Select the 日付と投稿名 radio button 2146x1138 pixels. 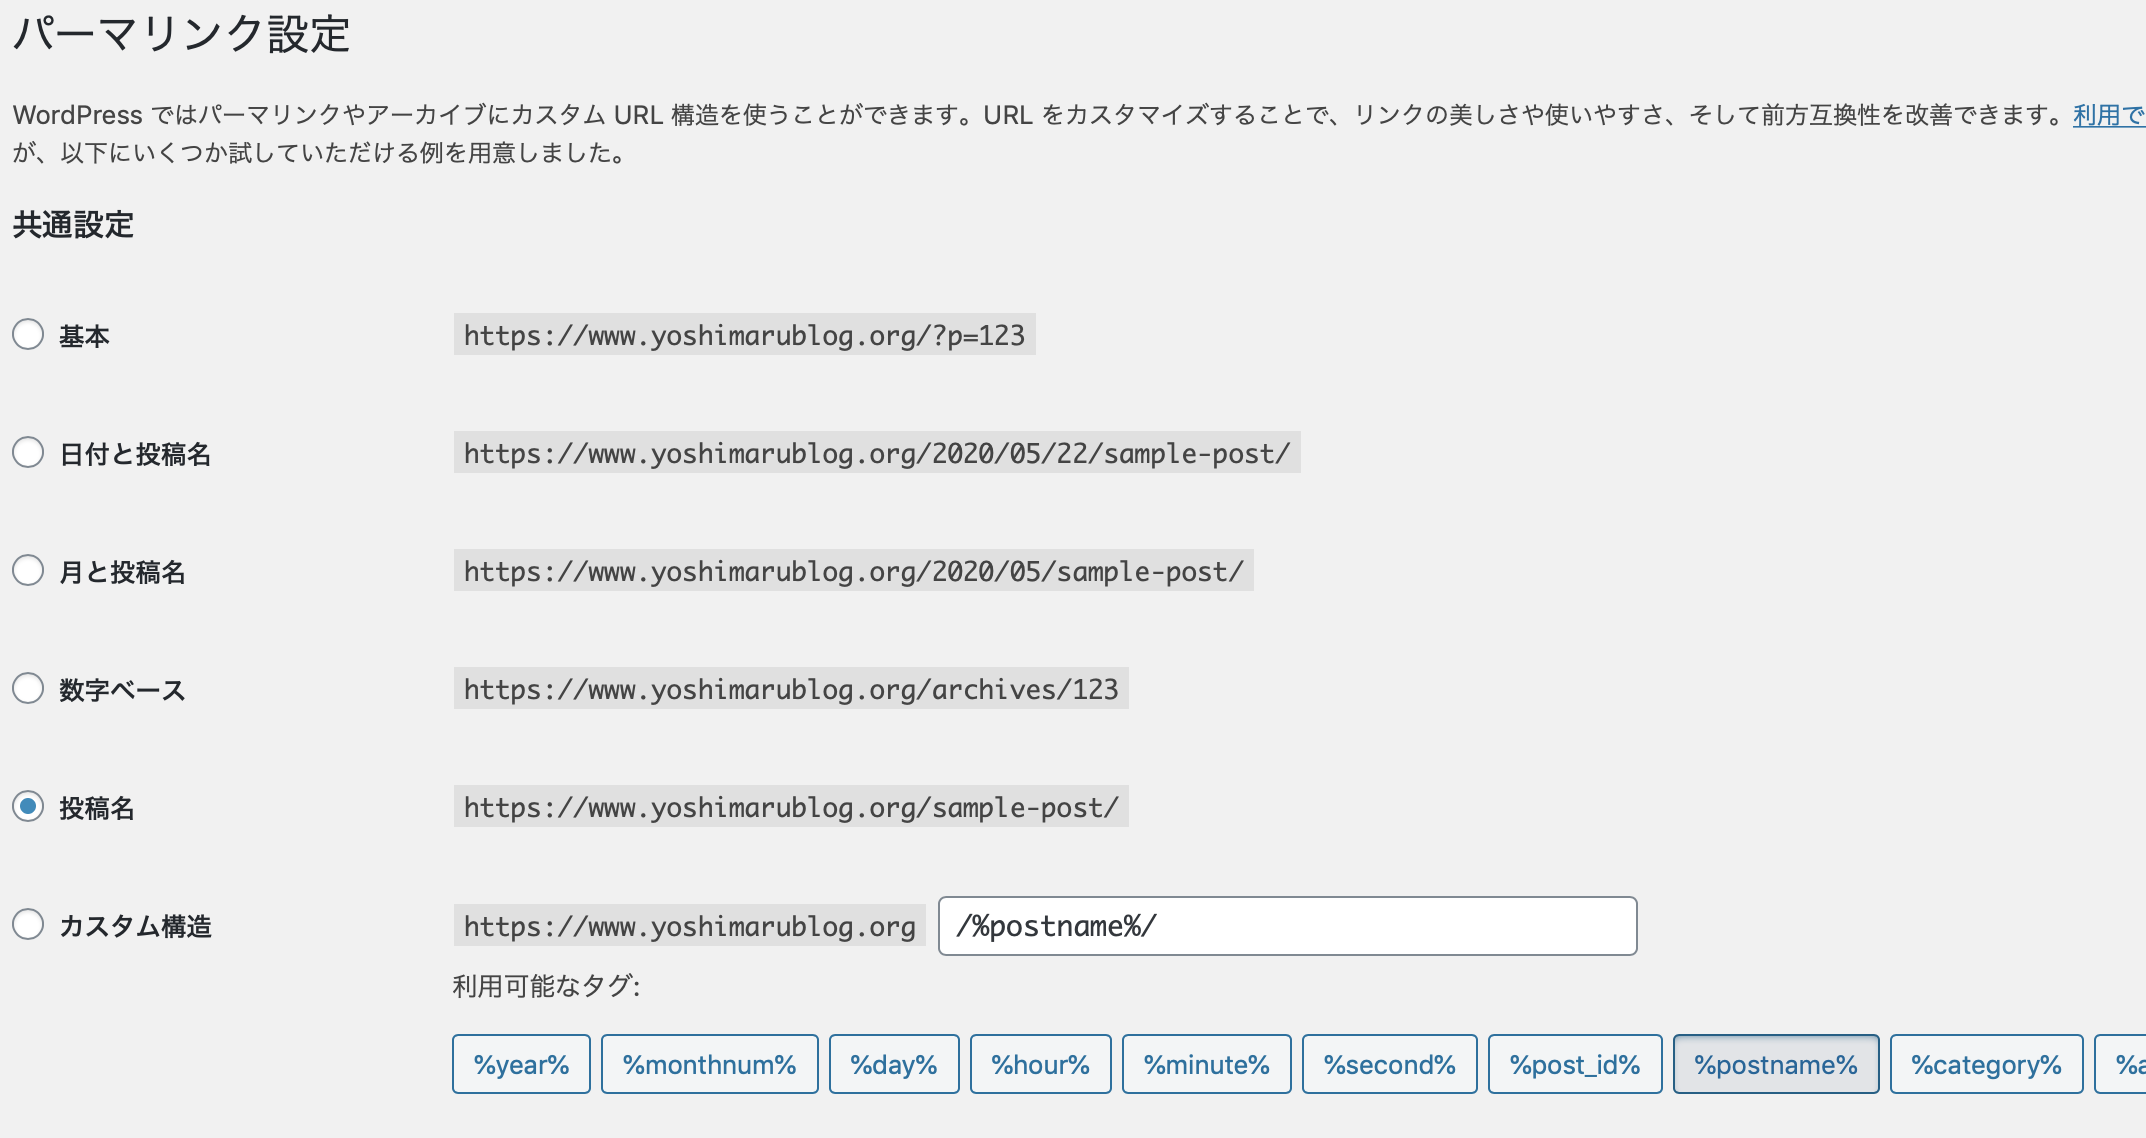pos(28,452)
